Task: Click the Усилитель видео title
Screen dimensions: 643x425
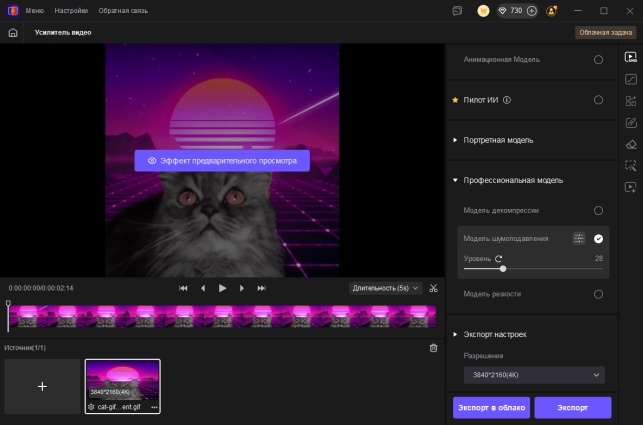Action: click(x=63, y=33)
